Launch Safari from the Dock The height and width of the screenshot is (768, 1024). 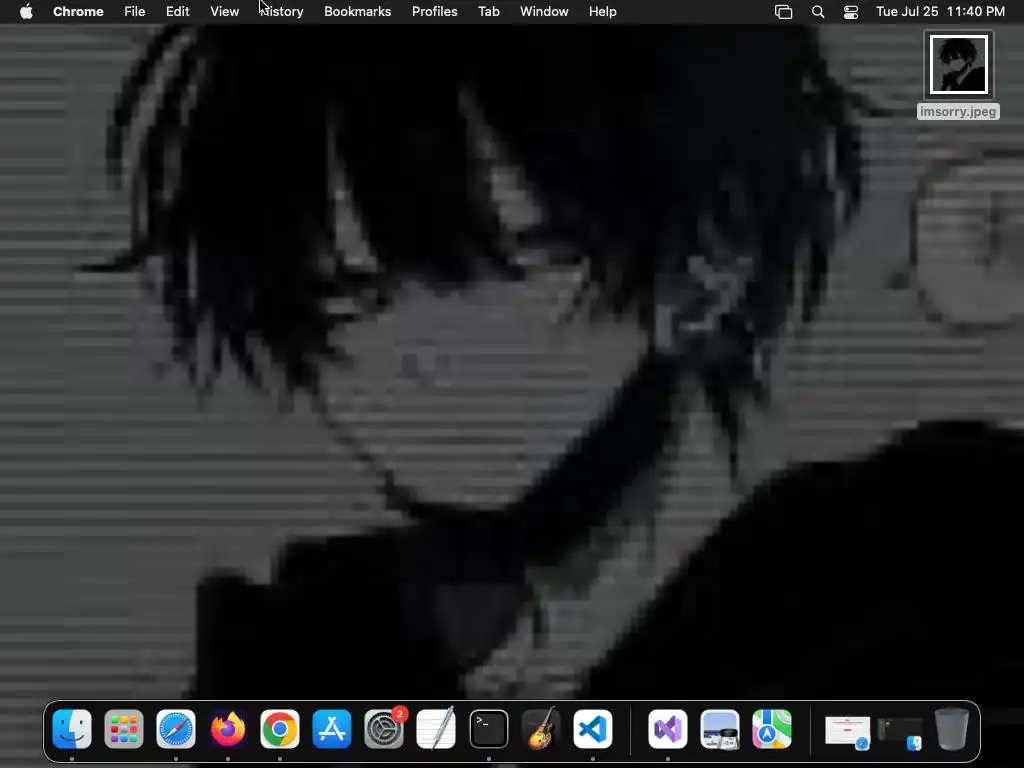(176, 729)
